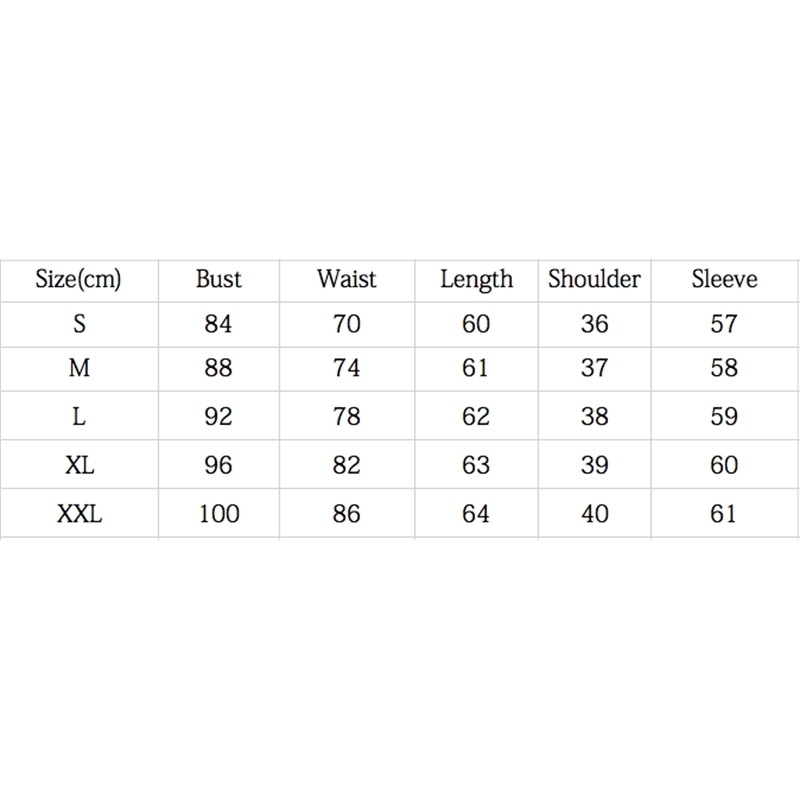
Task: Click the L size row label
Action: 79,416
